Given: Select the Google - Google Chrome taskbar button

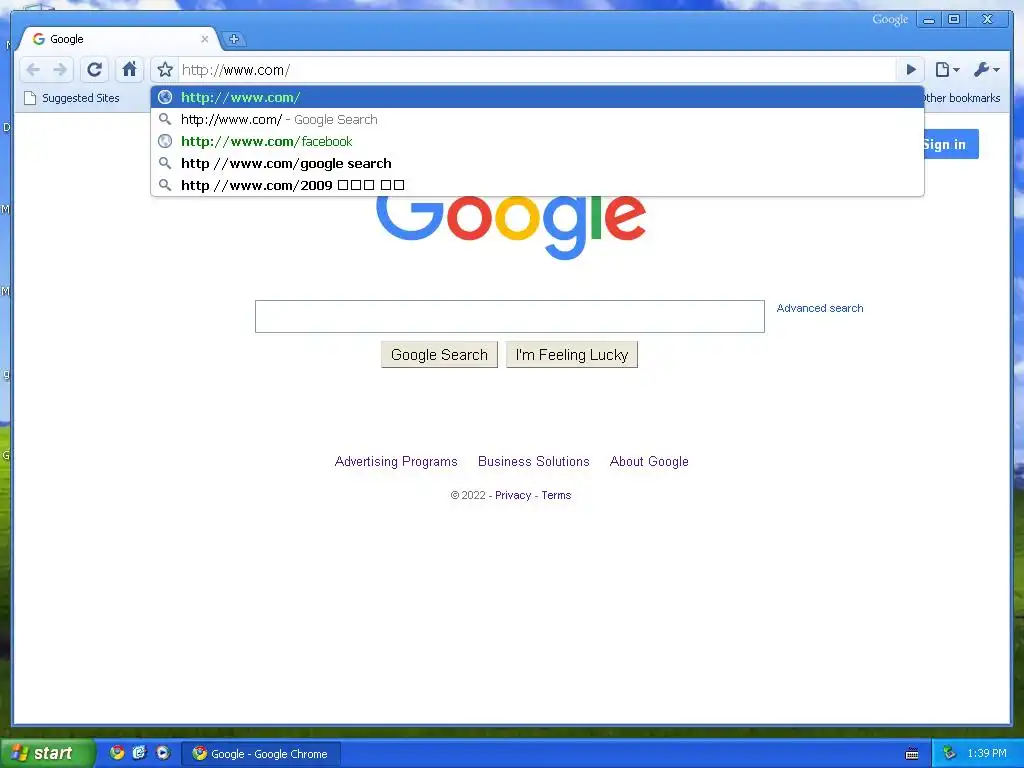Looking at the screenshot, I should click(x=260, y=754).
